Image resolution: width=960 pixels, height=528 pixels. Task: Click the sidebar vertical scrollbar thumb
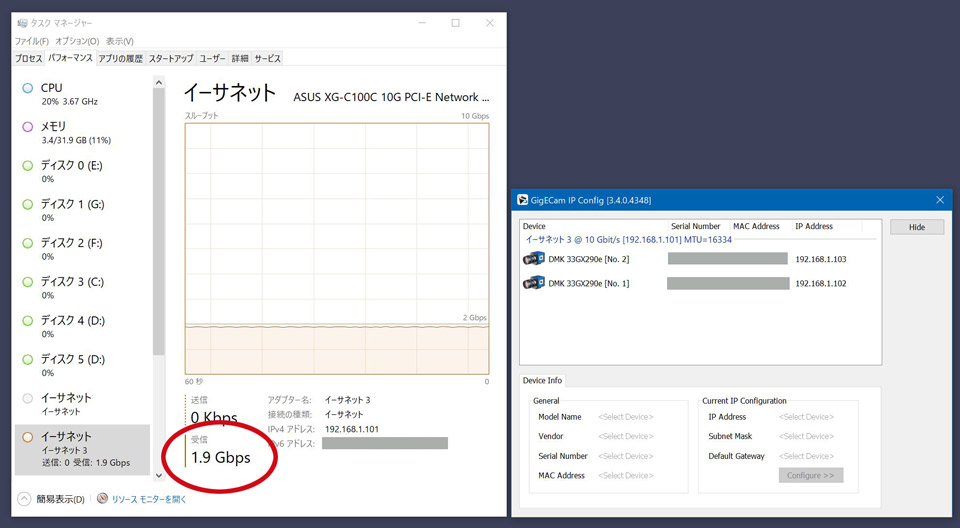pyautogui.click(x=159, y=222)
